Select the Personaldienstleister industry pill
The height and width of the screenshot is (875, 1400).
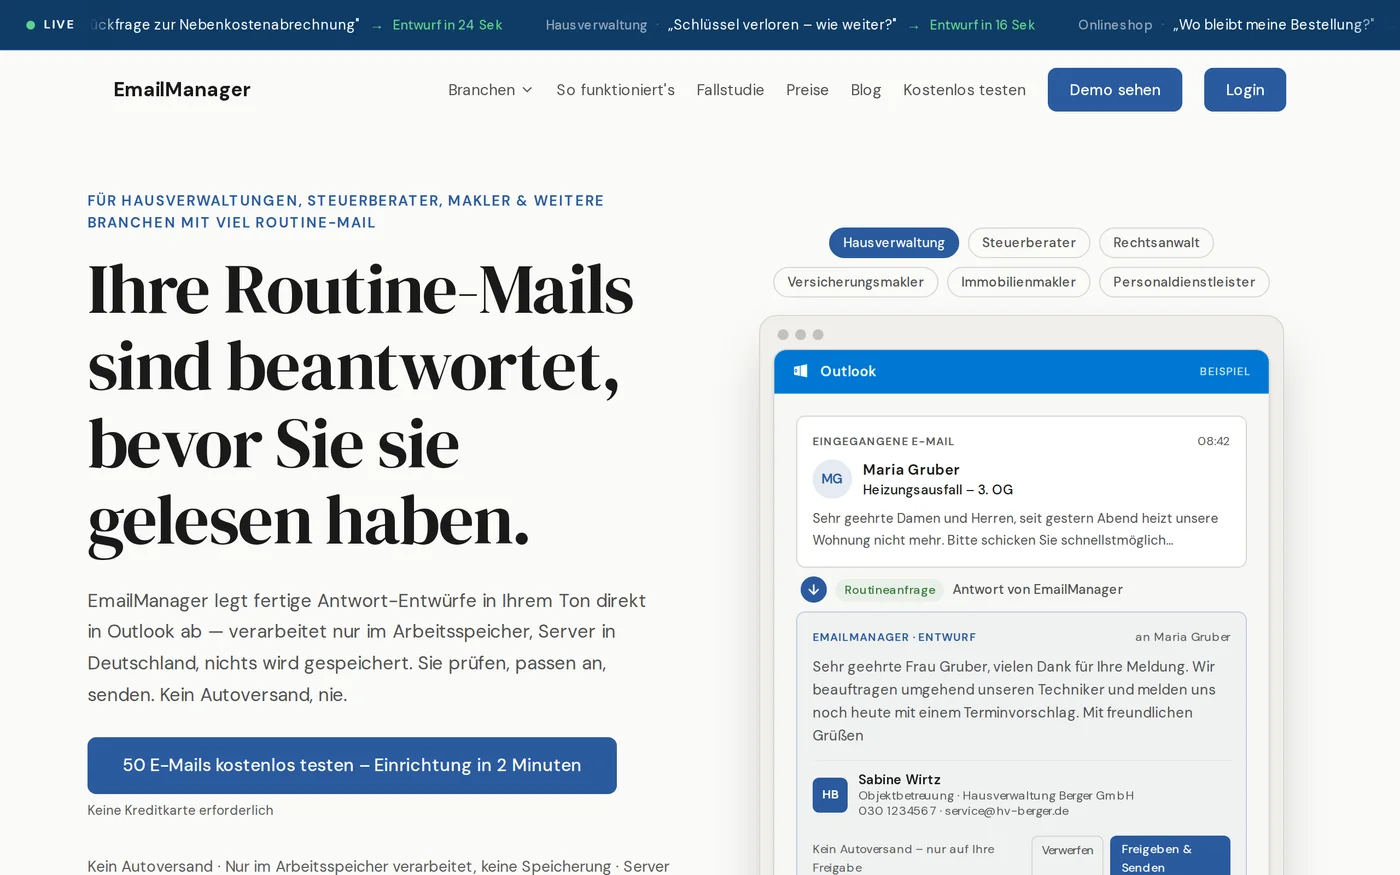coord(1184,282)
